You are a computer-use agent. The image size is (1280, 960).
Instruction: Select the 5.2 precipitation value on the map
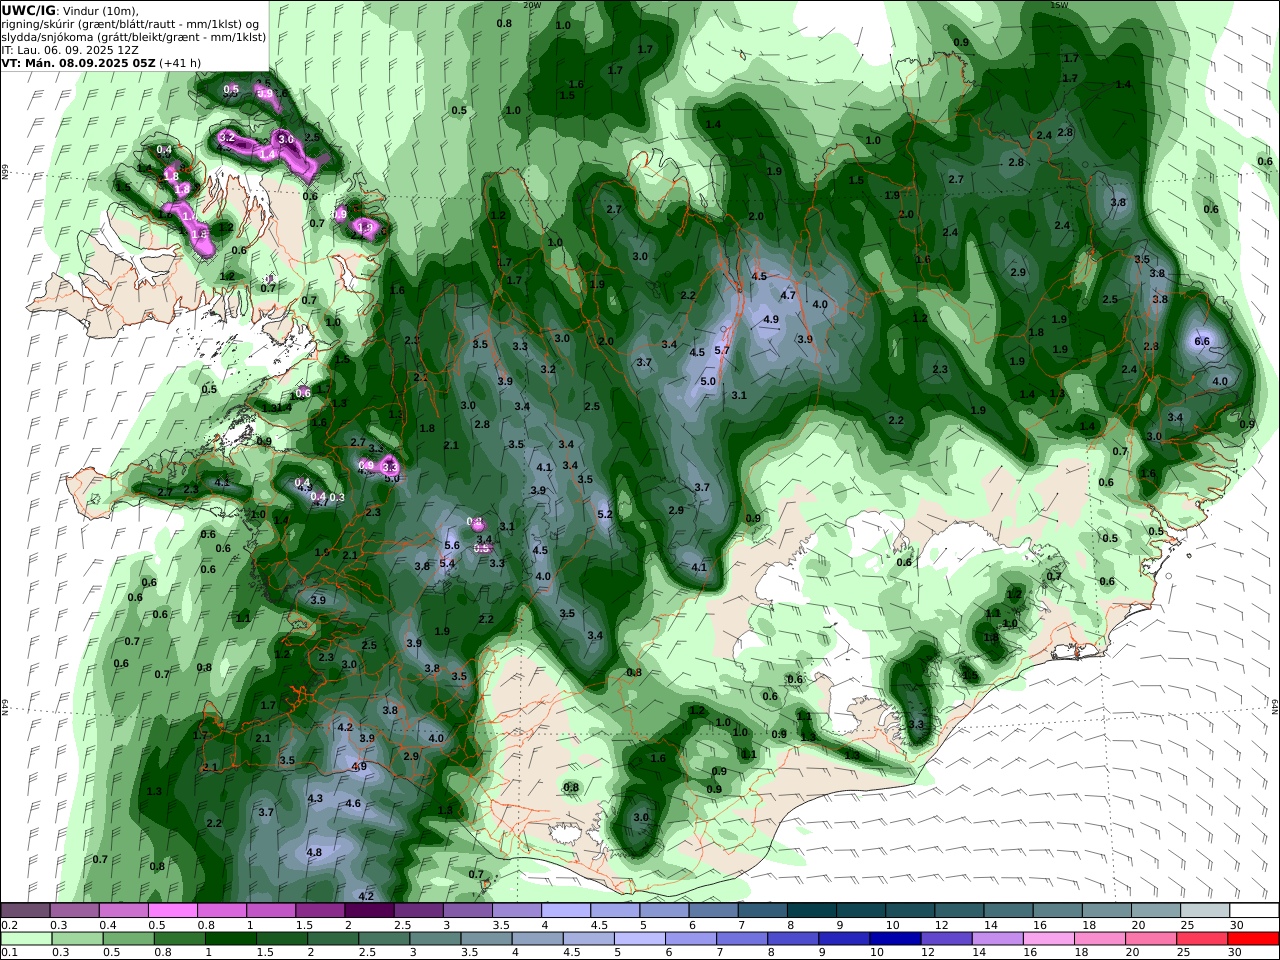click(604, 514)
